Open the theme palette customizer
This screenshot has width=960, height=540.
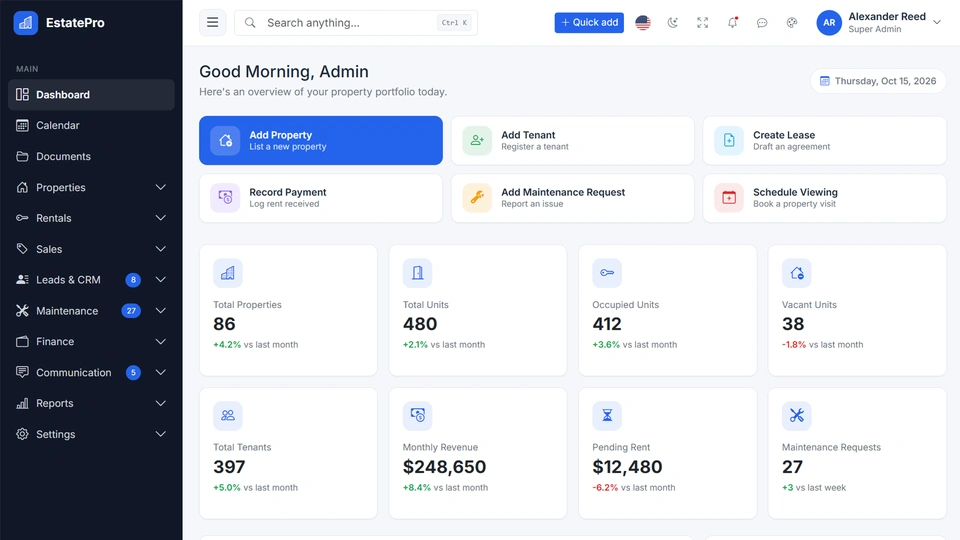click(x=792, y=23)
